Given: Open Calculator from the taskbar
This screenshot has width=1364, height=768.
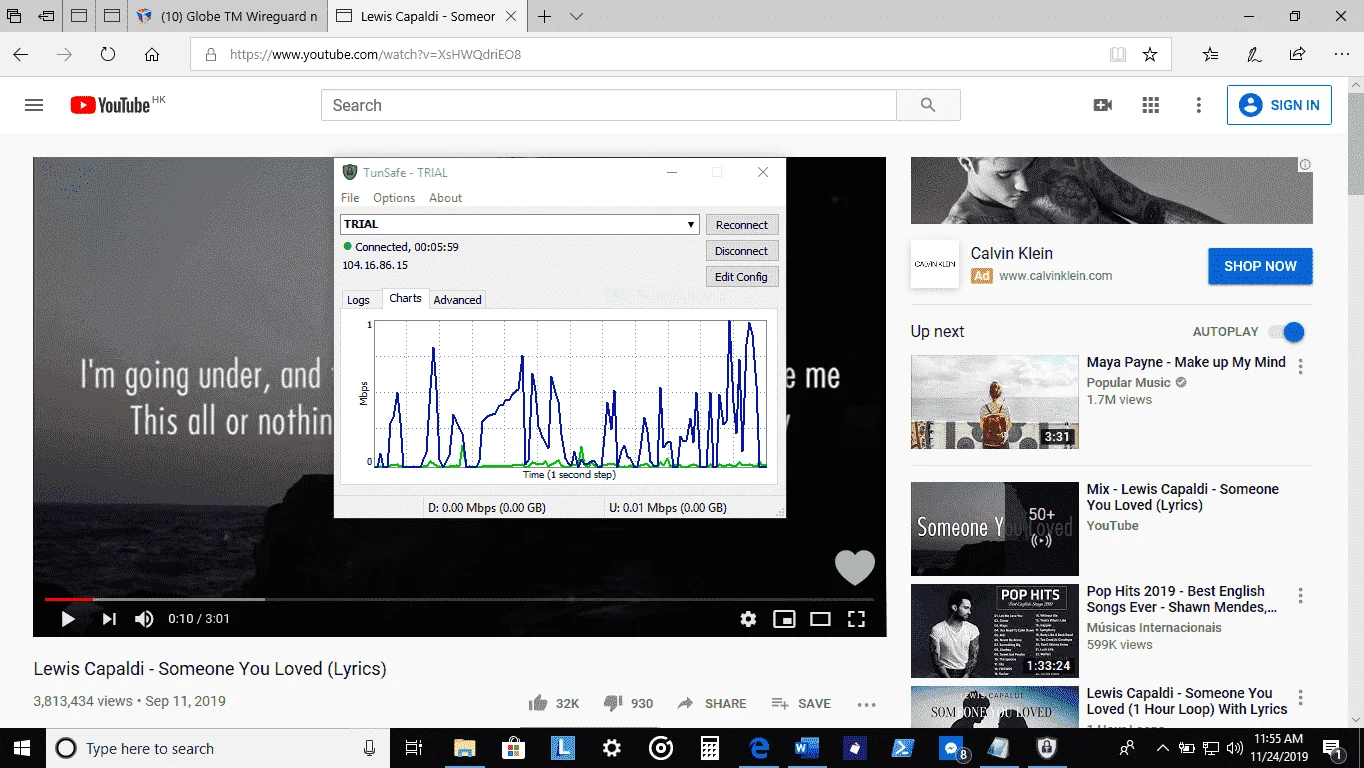Looking at the screenshot, I should pos(710,748).
